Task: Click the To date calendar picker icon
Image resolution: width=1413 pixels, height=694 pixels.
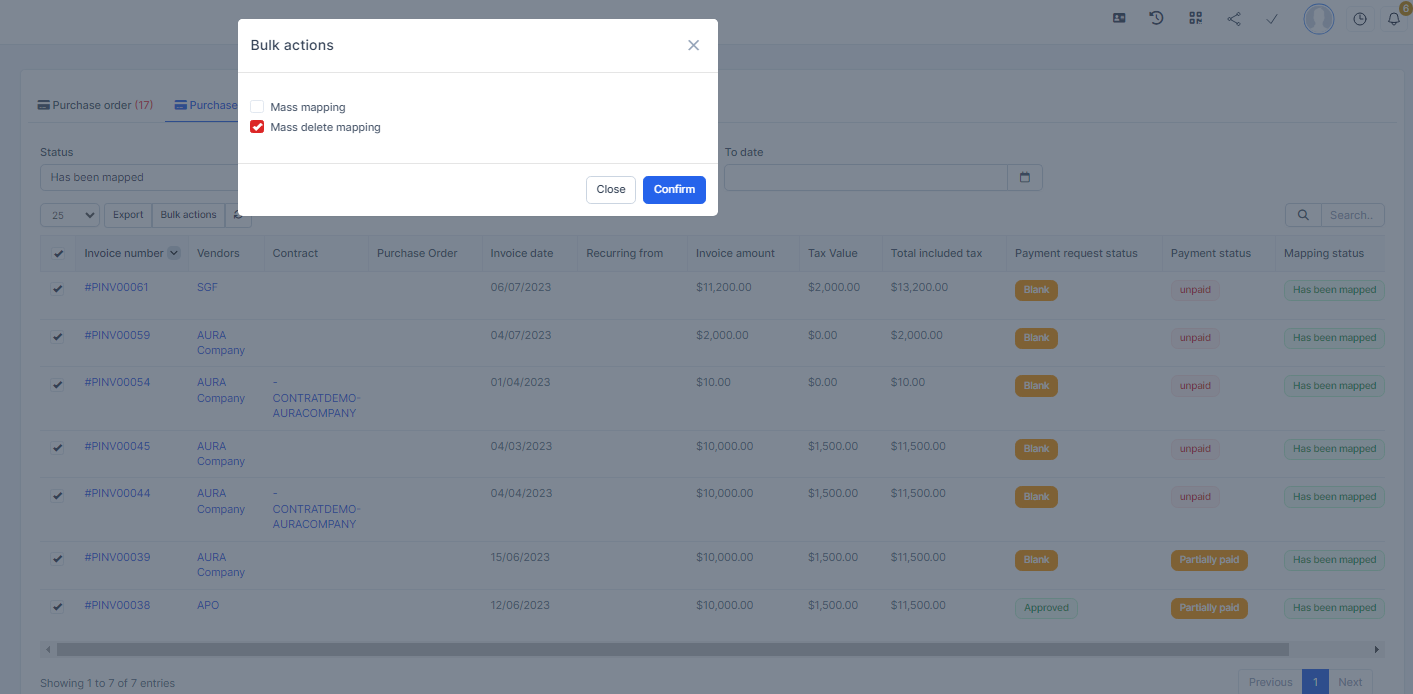Action: [x=1024, y=178]
